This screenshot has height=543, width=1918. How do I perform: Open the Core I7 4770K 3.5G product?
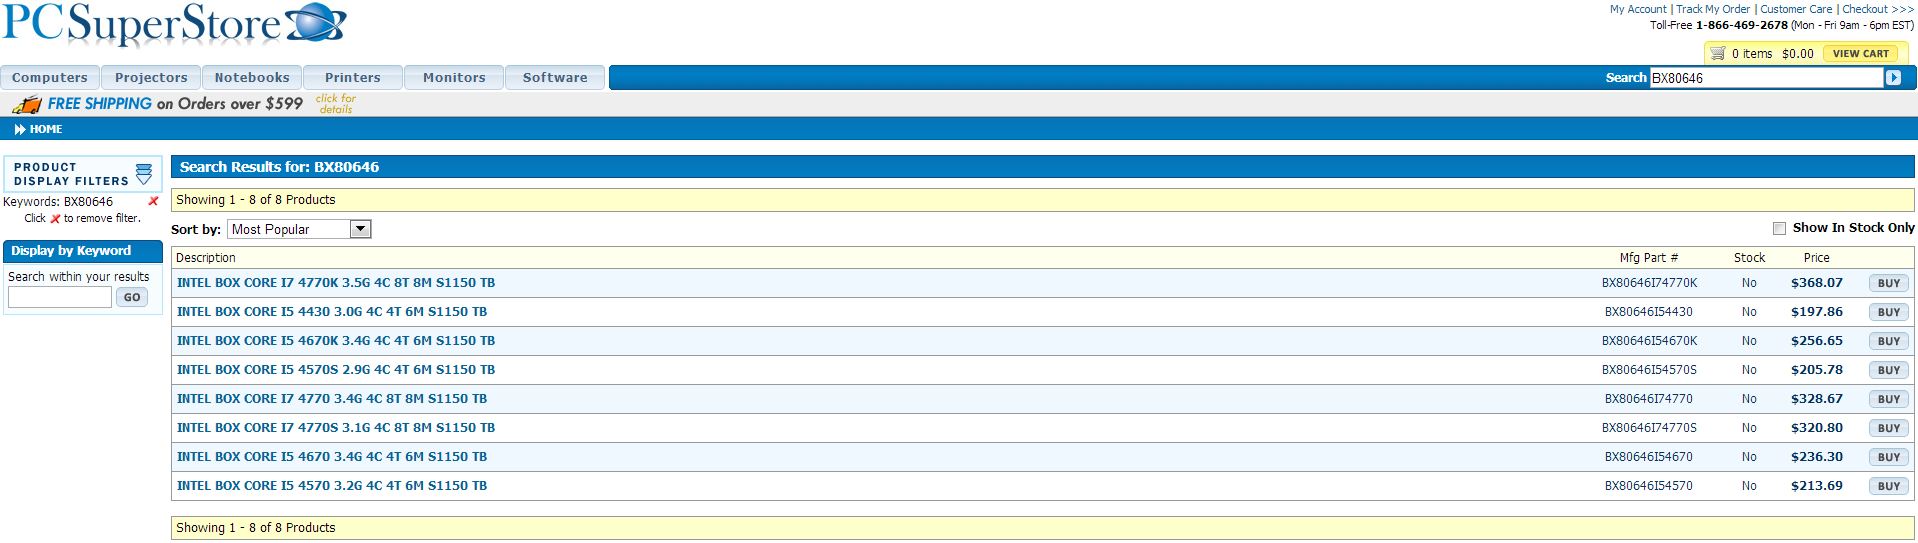336,283
